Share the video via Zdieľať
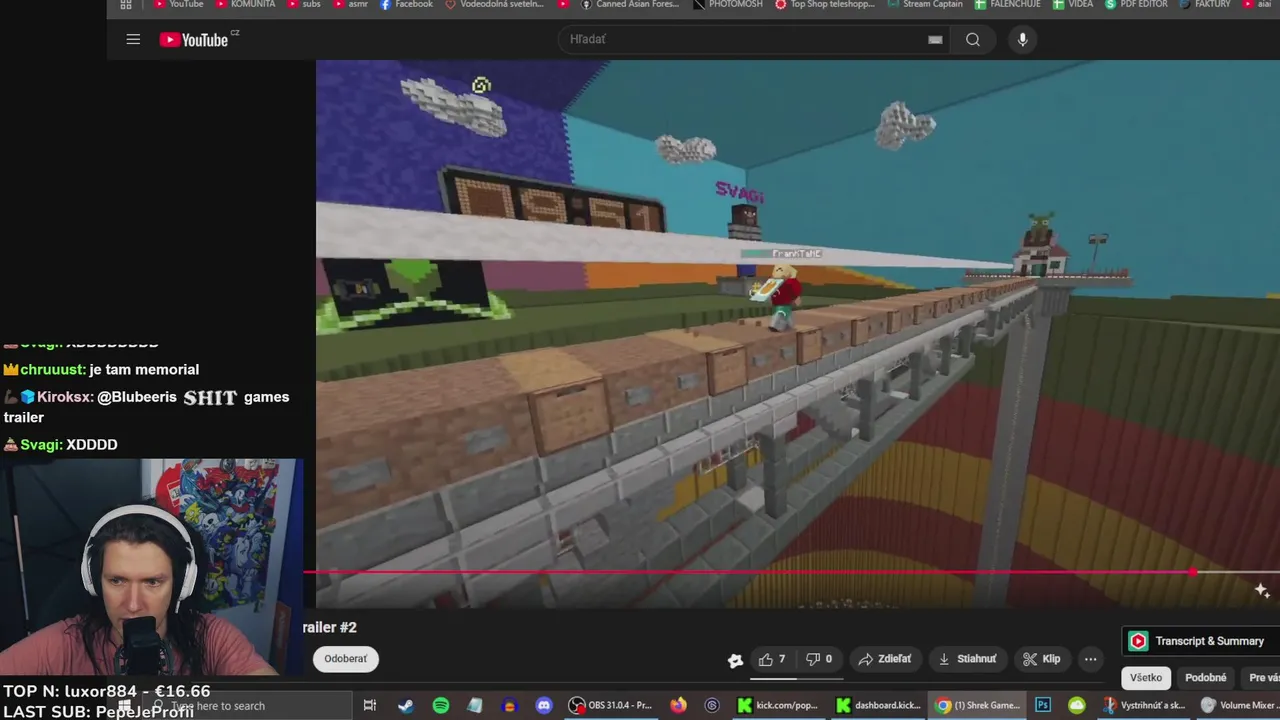Viewport: 1280px width, 720px height. click(885, 659)
